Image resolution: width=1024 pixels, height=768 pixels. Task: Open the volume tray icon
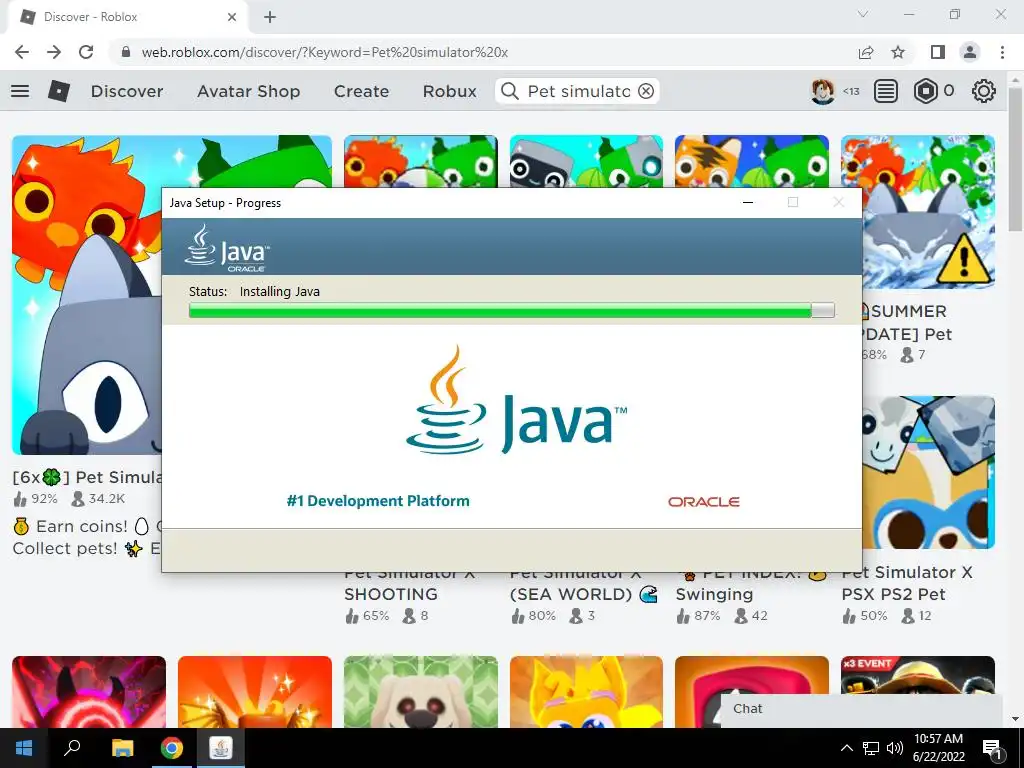click(x=895, y=748)
